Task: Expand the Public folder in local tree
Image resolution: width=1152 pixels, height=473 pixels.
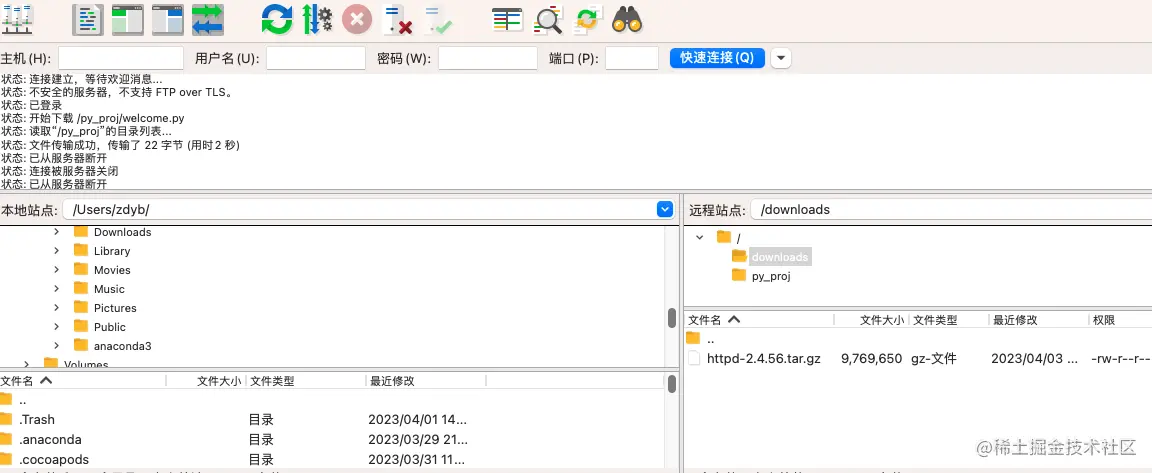Action: click(x=57, y=327)
